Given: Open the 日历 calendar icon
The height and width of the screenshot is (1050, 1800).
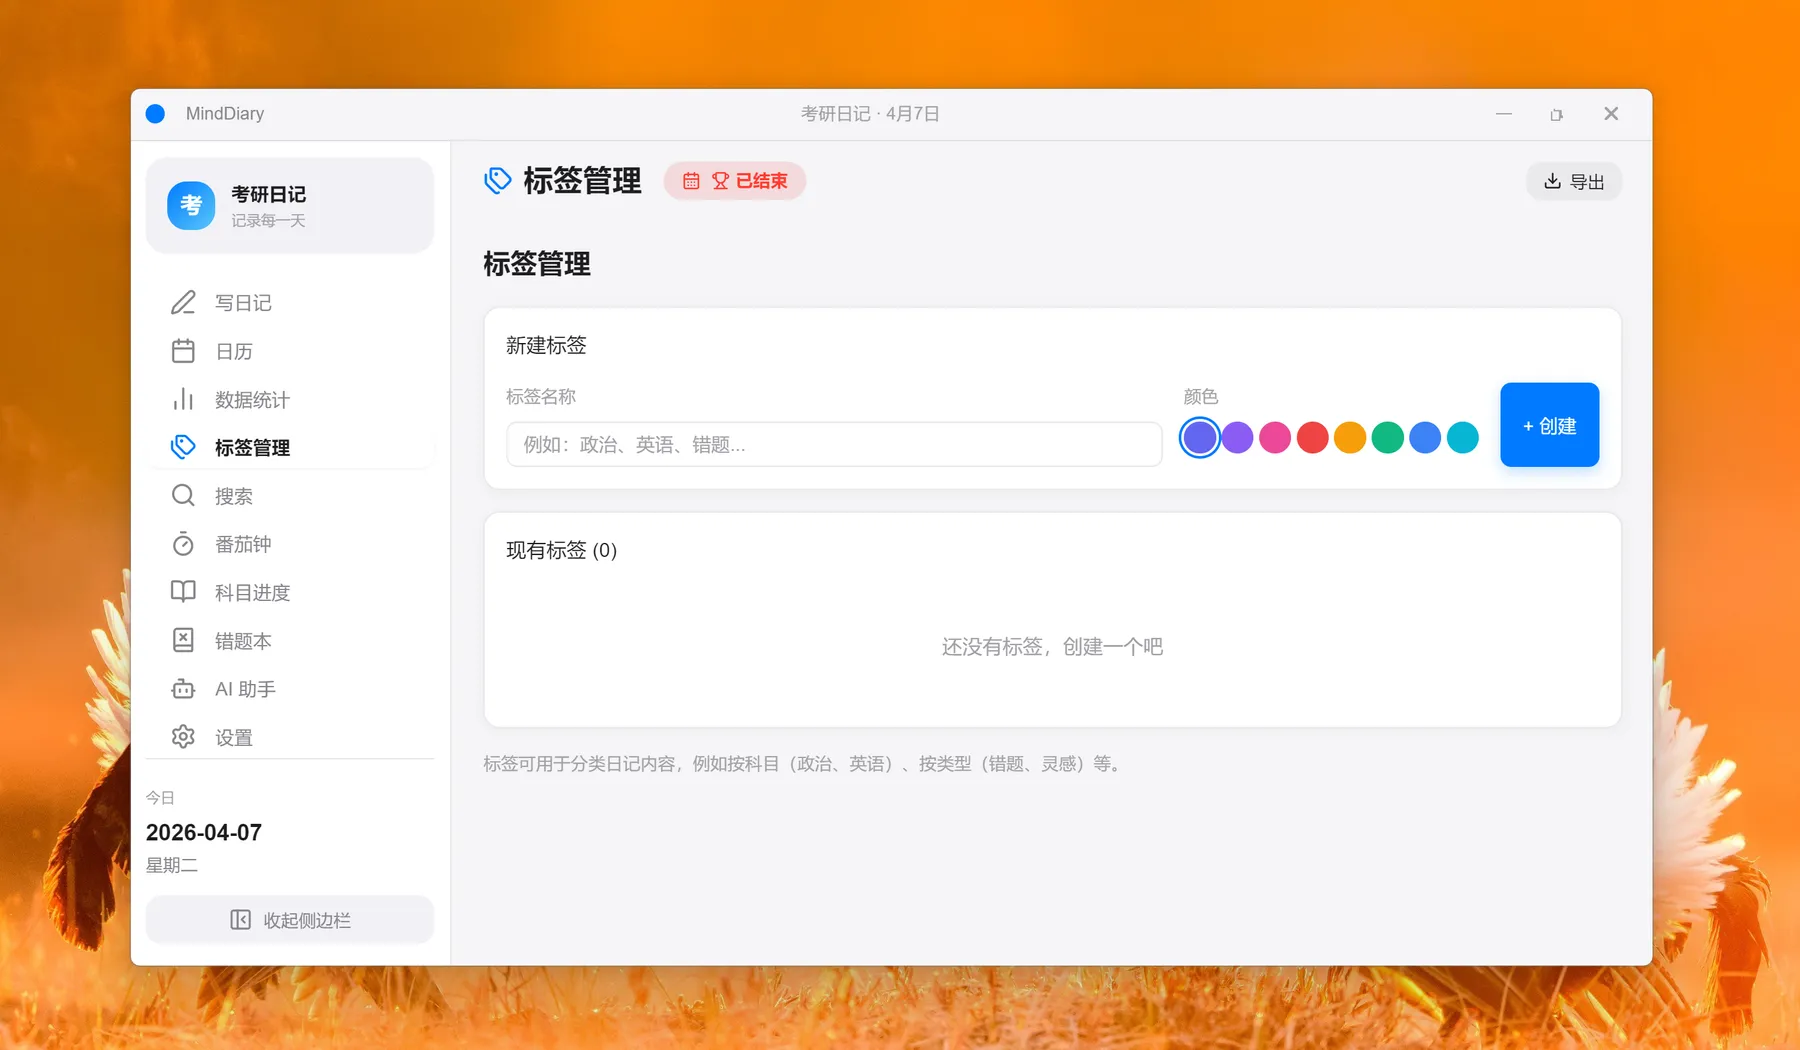Looking at the screenshot, I should tap(183, 351).
